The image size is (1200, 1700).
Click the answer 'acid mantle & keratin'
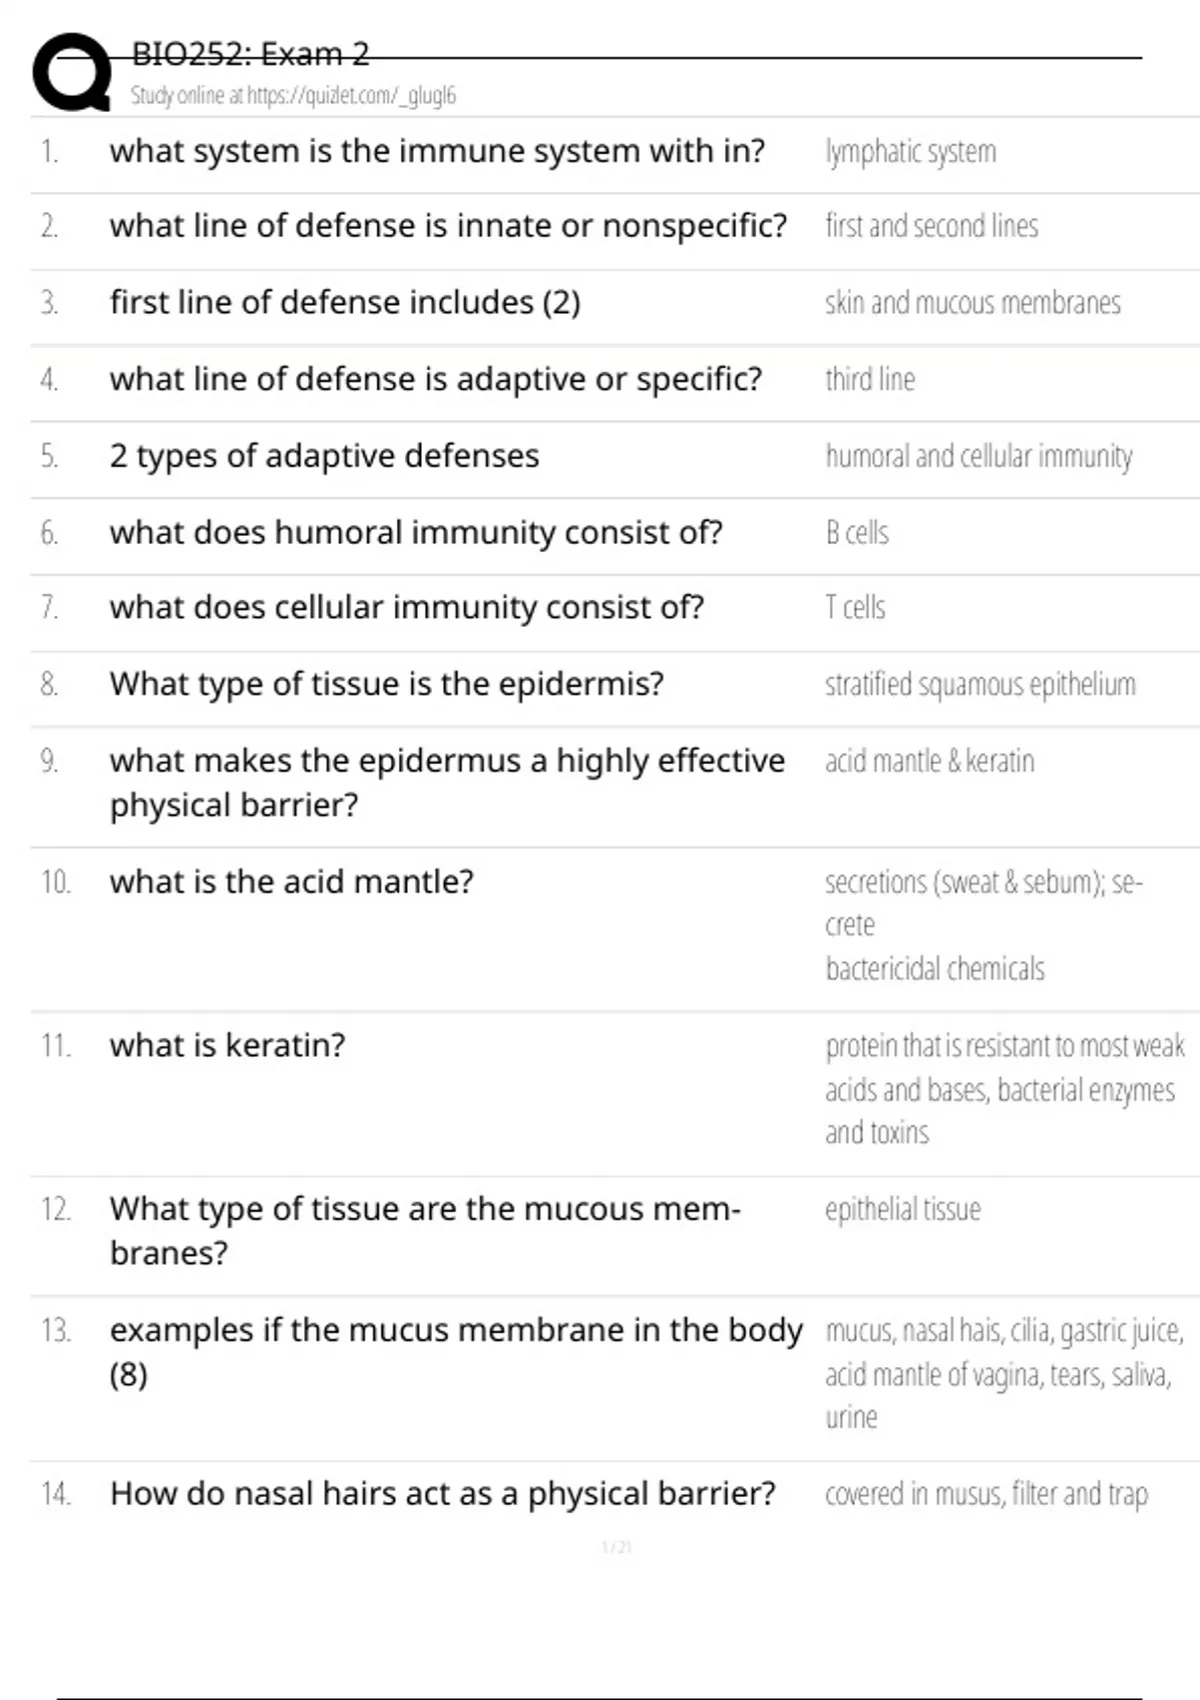(x=929, y=761)
